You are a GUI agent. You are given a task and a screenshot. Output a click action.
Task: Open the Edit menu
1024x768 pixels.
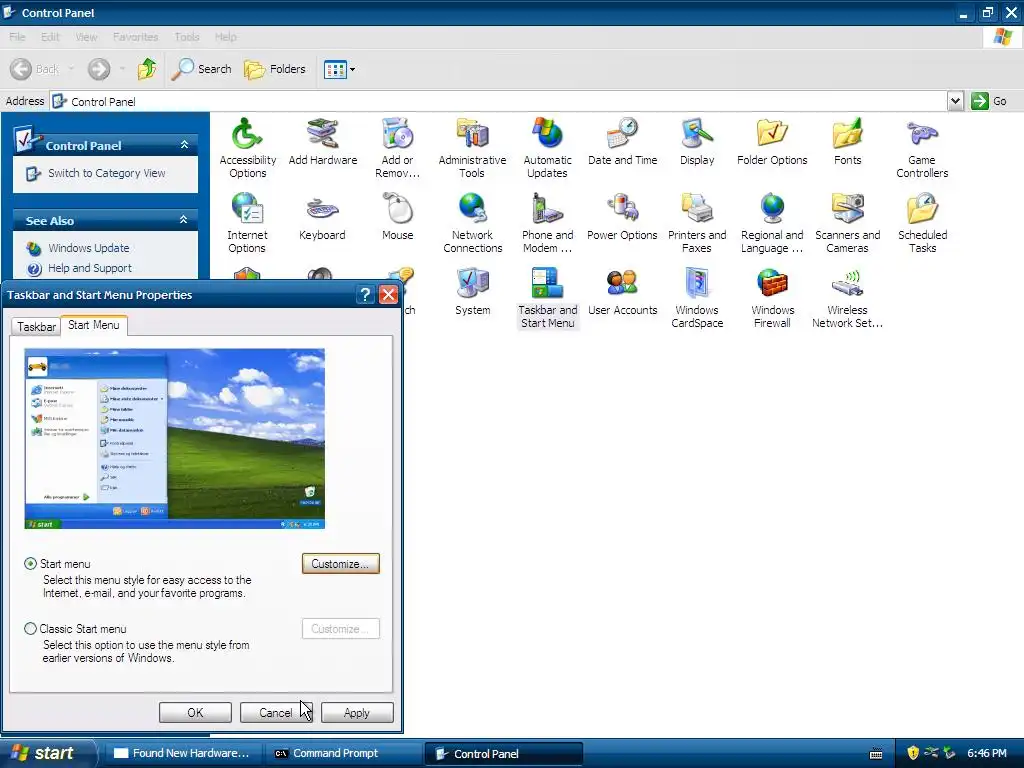click(x=50, y=37)
